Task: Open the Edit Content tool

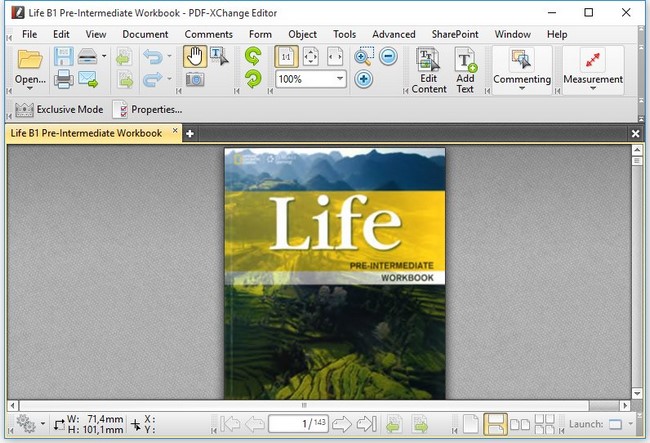Action: tap(429, 70)
